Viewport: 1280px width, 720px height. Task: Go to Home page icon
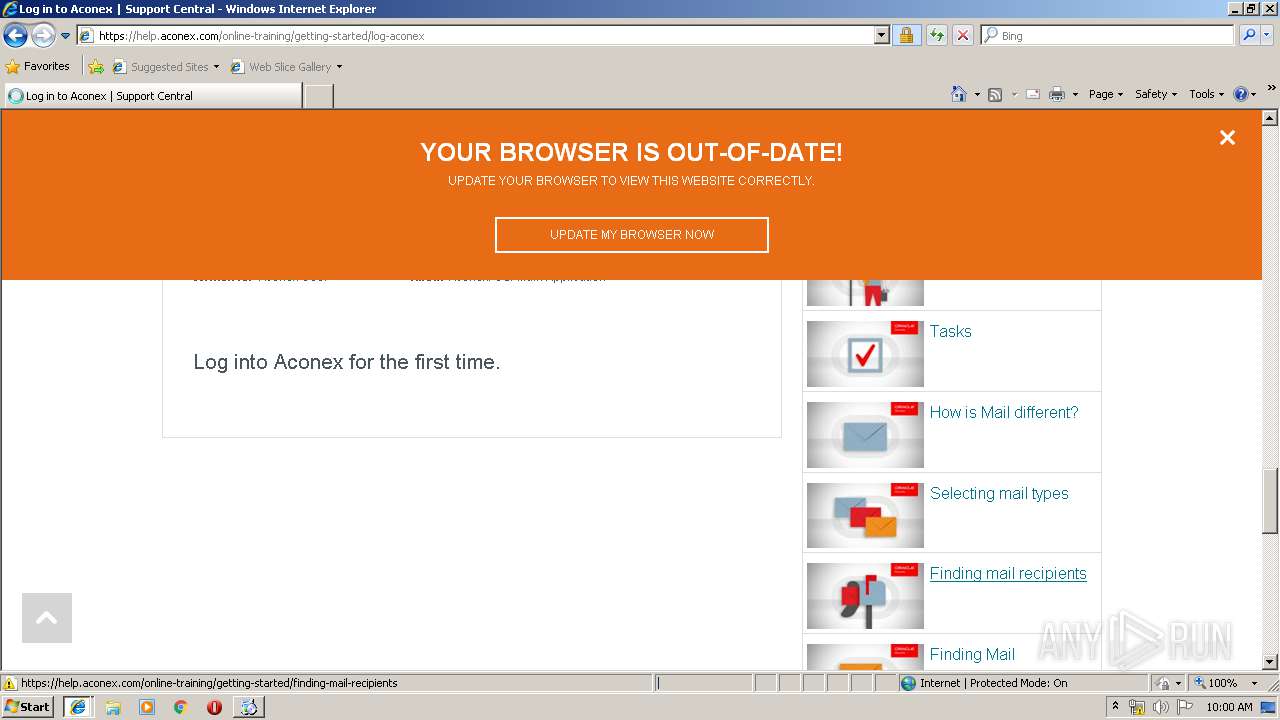tap(958, 94)
